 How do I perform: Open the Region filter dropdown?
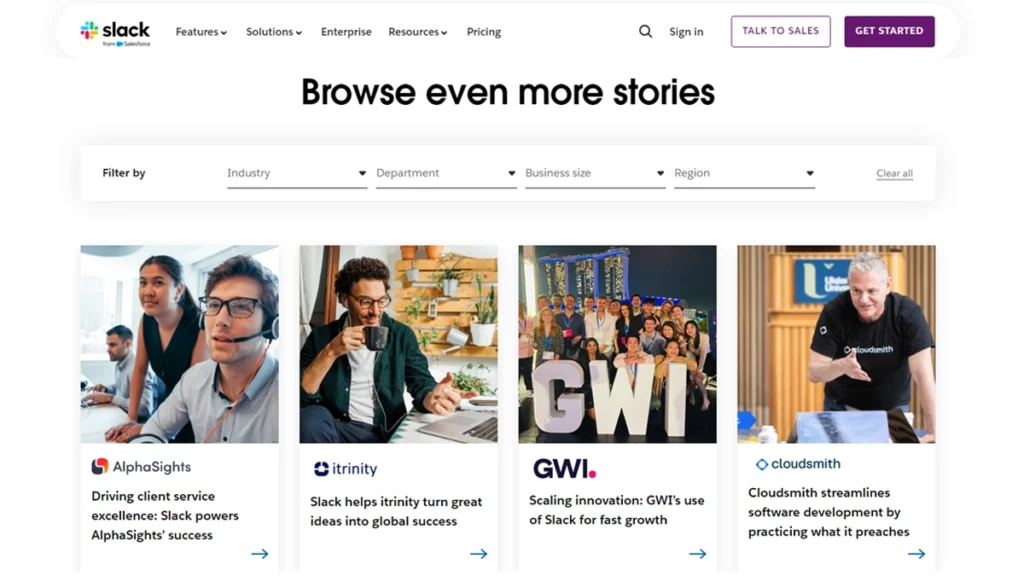coord(744,173)
